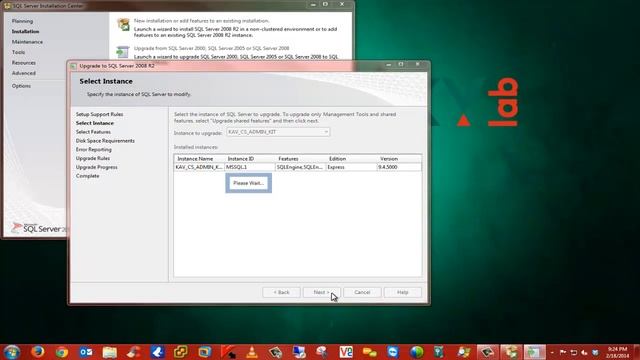Cancel the SQL Server upgrade wizard
This screenshot has width=640, height=360.
coord(362,292)
